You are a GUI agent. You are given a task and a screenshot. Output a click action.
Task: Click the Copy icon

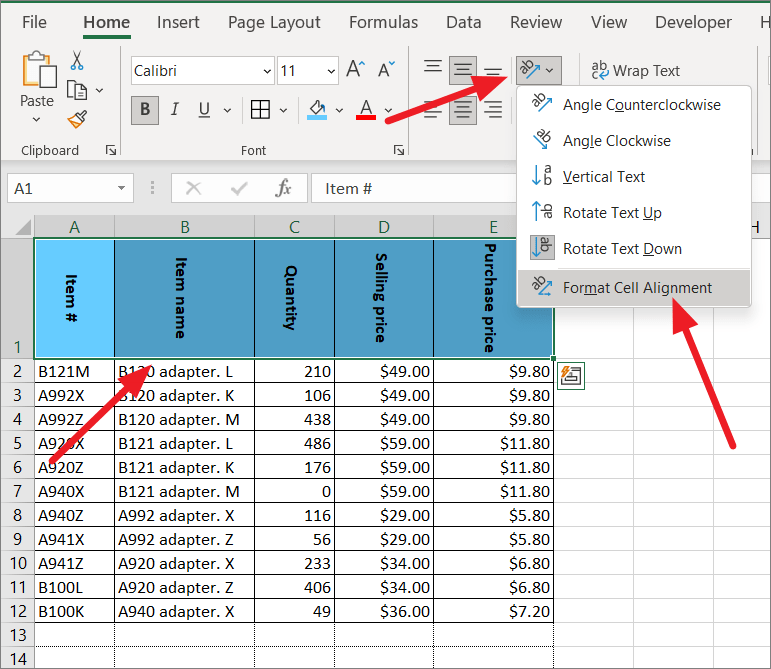77,90
